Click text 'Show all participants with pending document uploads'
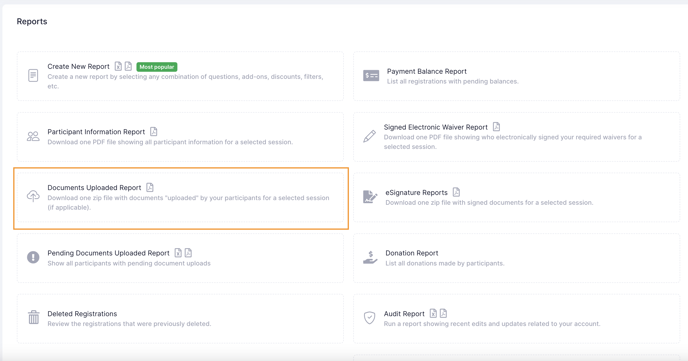 129,264
